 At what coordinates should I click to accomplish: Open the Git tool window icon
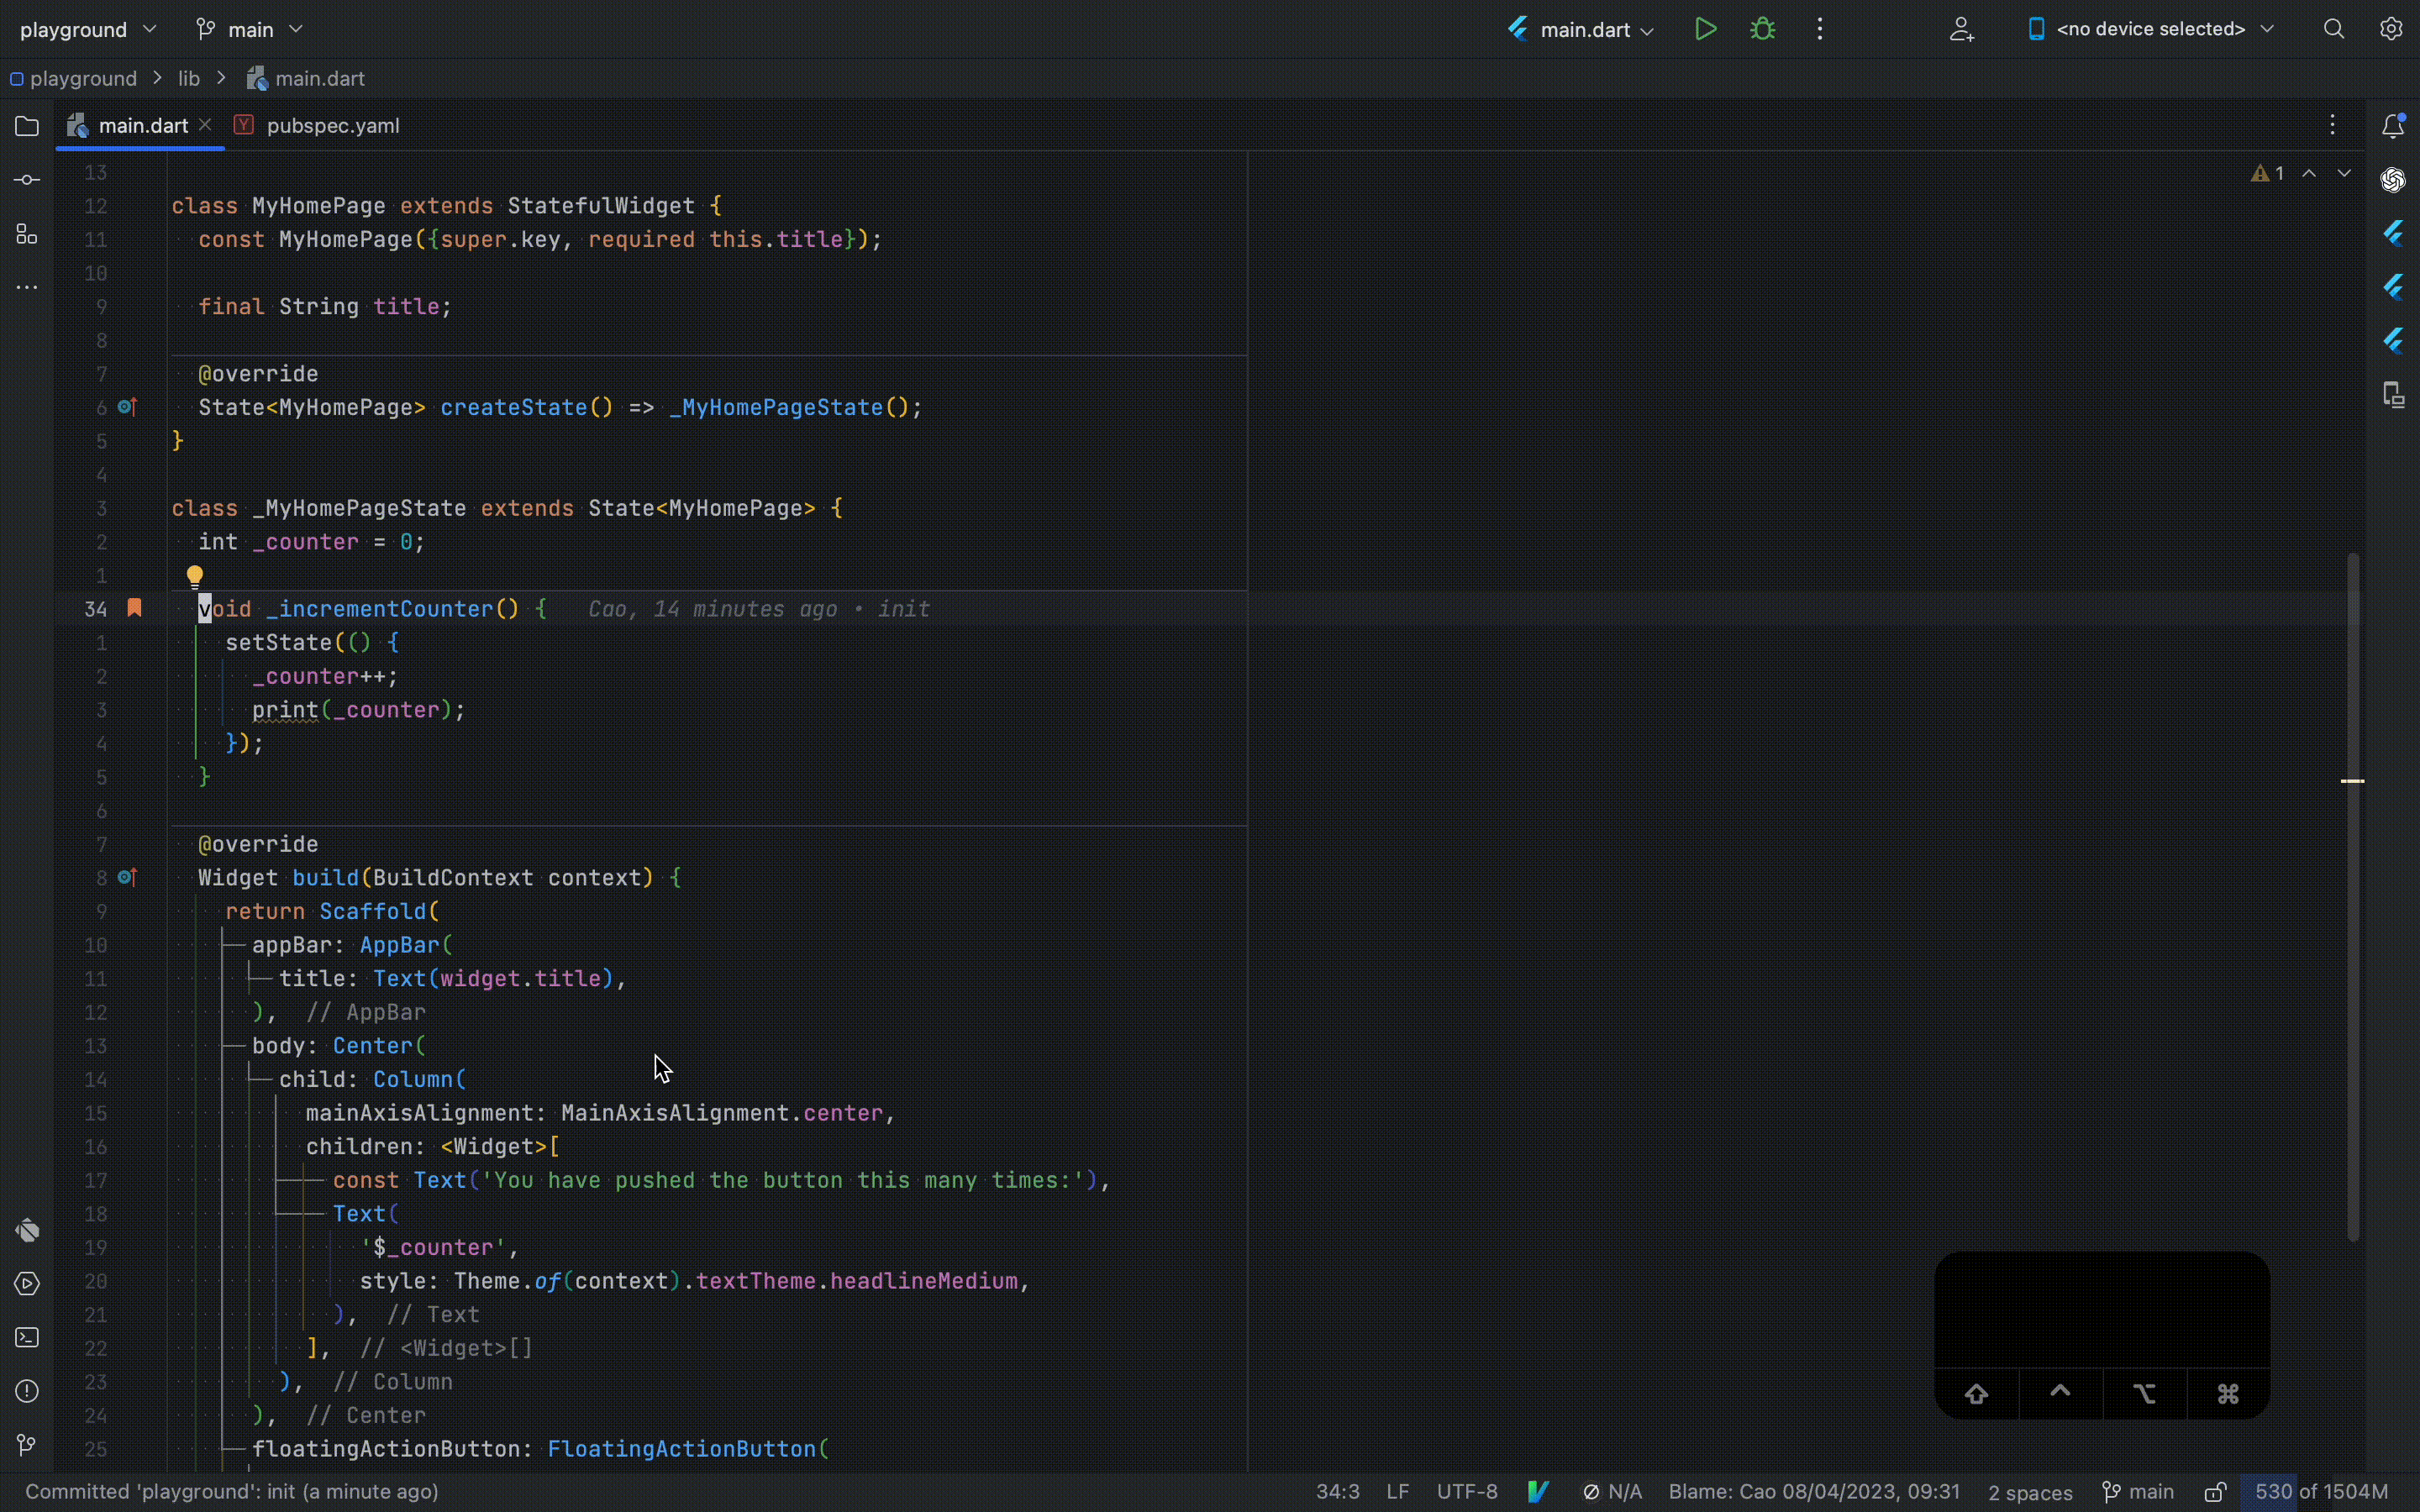[27, 1445]
